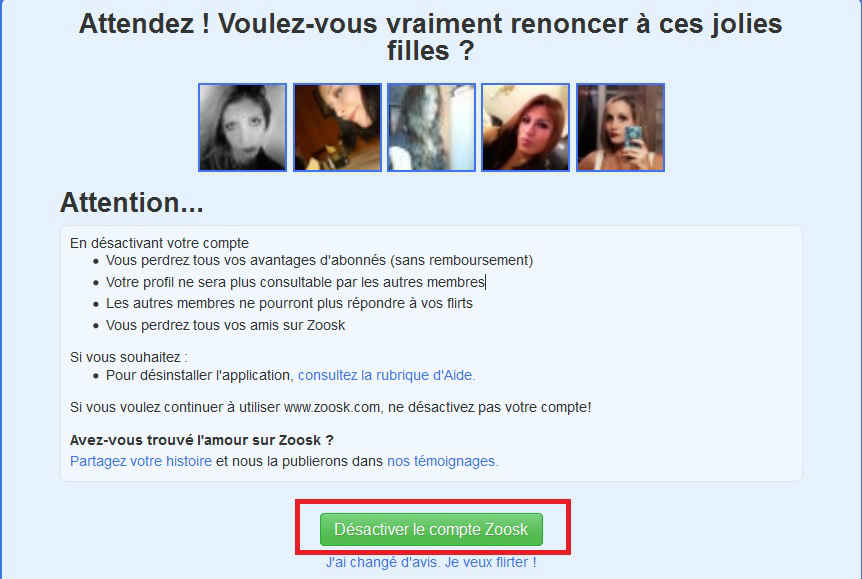Viewport: 862px width, 579px height.
Task: Click the Partagez votre histoire link
Action: click(x=141, y=461)
